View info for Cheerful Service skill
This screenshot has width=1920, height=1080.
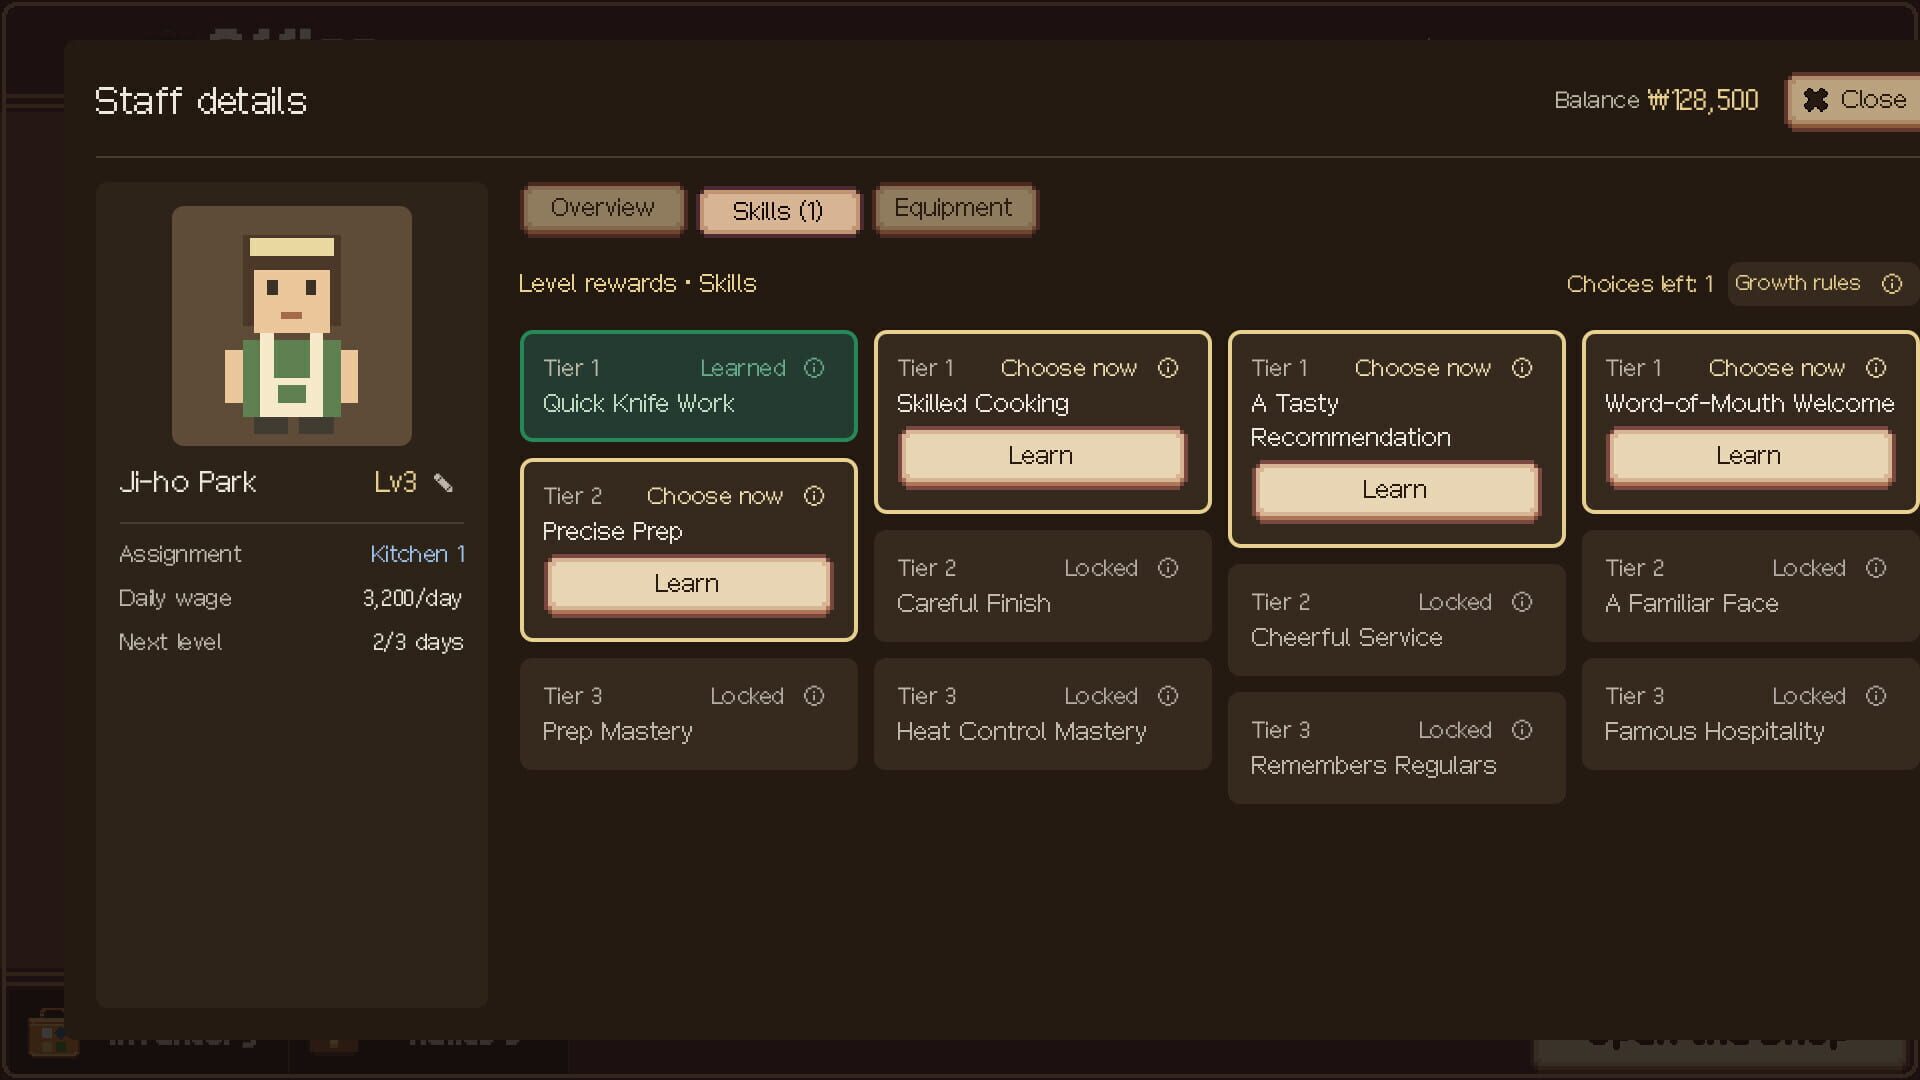point(1522,602)
